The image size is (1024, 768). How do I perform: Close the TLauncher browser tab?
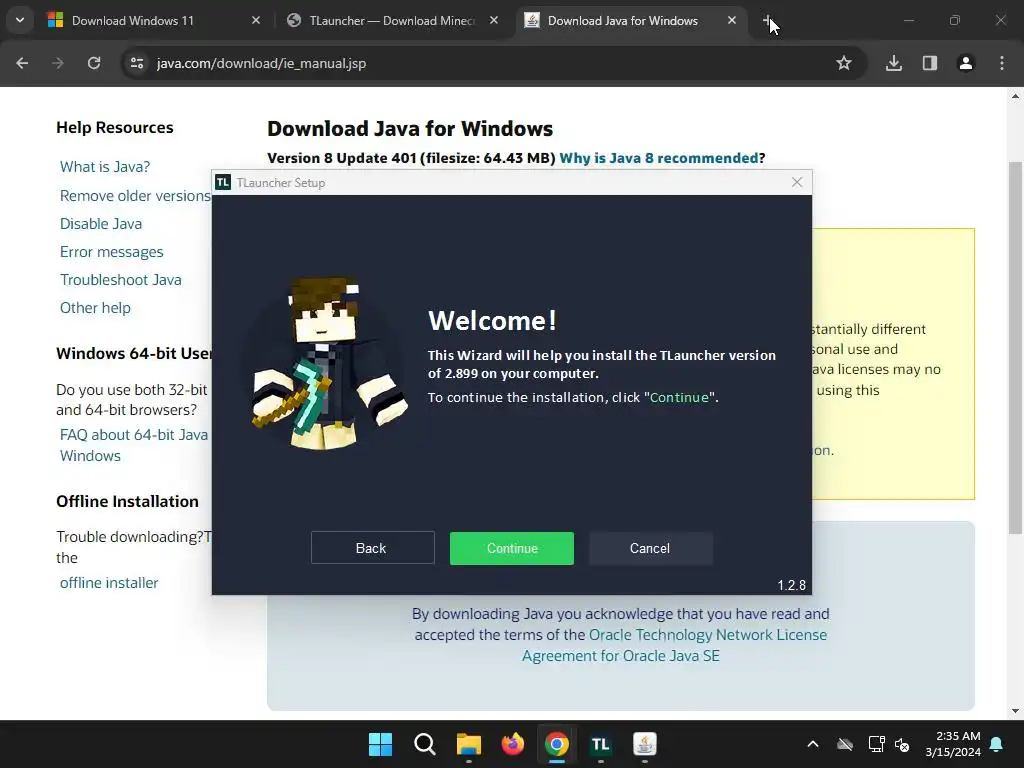(x=494, y=20)
